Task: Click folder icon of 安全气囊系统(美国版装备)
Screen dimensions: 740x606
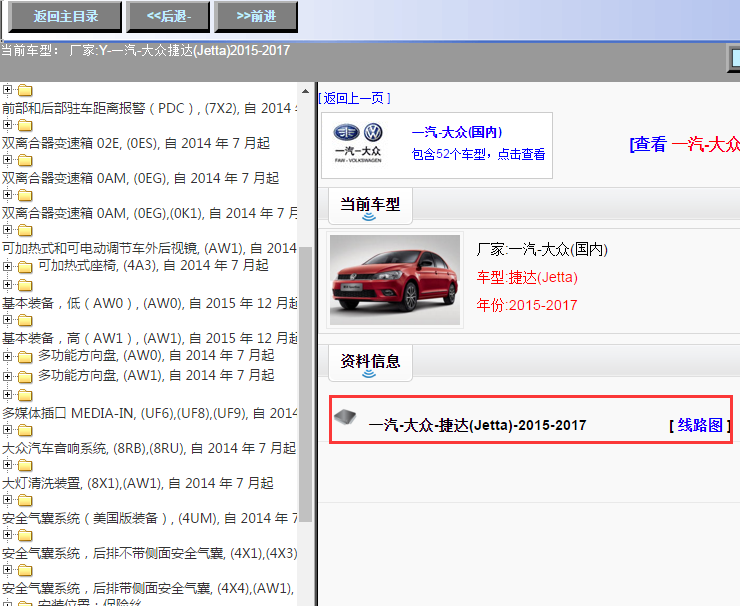Action: (25, 500)
